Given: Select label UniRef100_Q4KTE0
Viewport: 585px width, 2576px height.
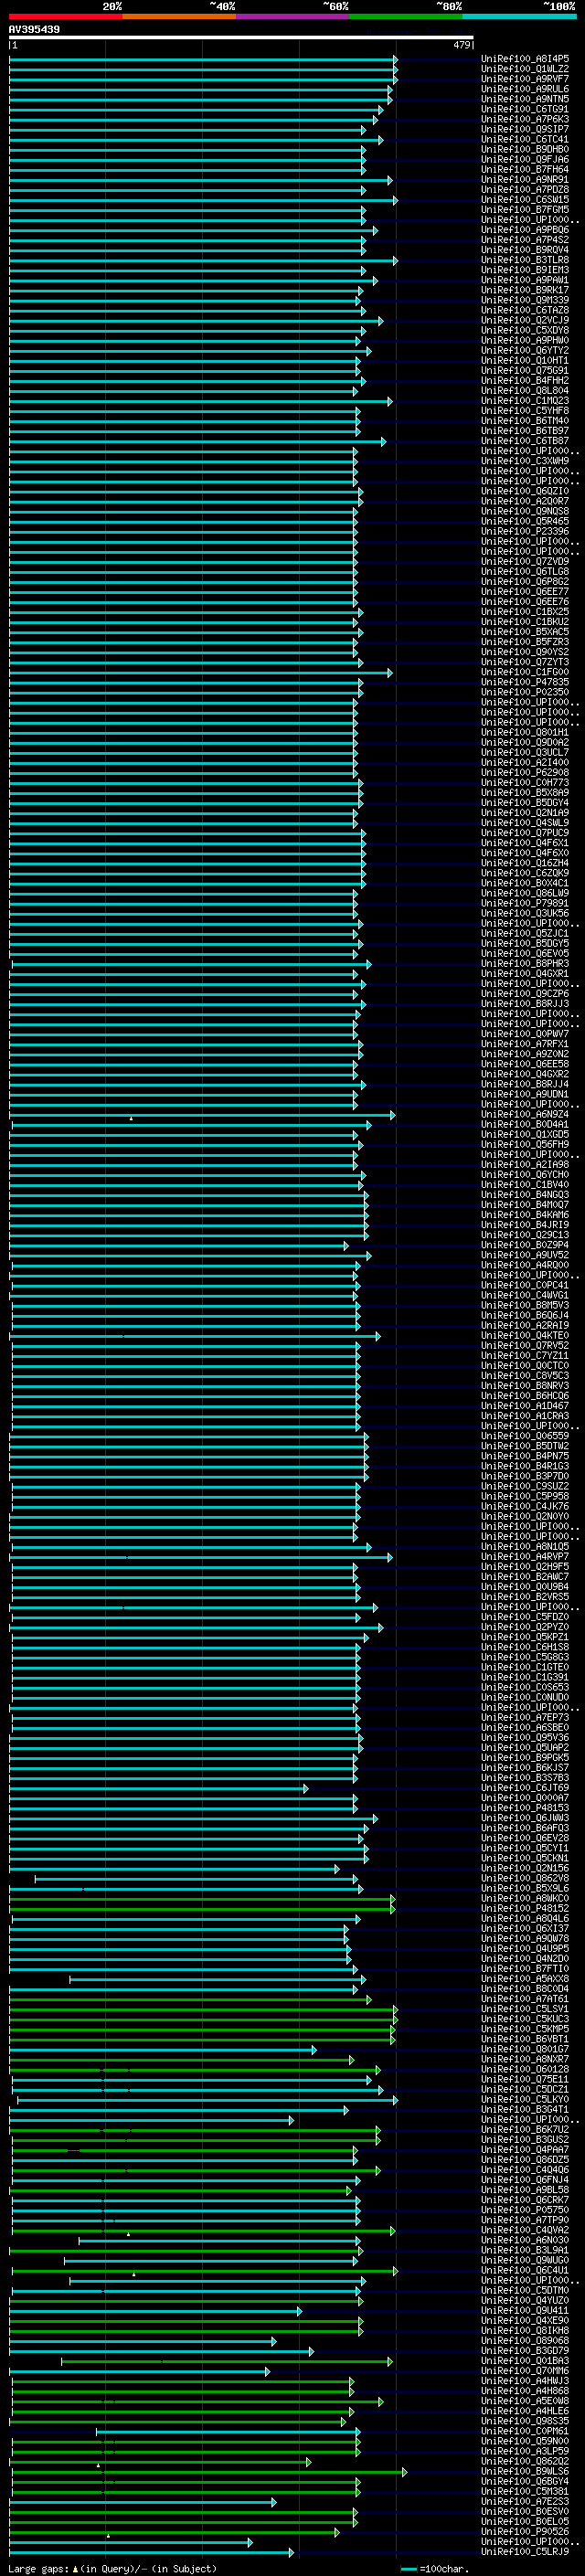Looking at the screenshot, I should click(x=525, y=1336).
